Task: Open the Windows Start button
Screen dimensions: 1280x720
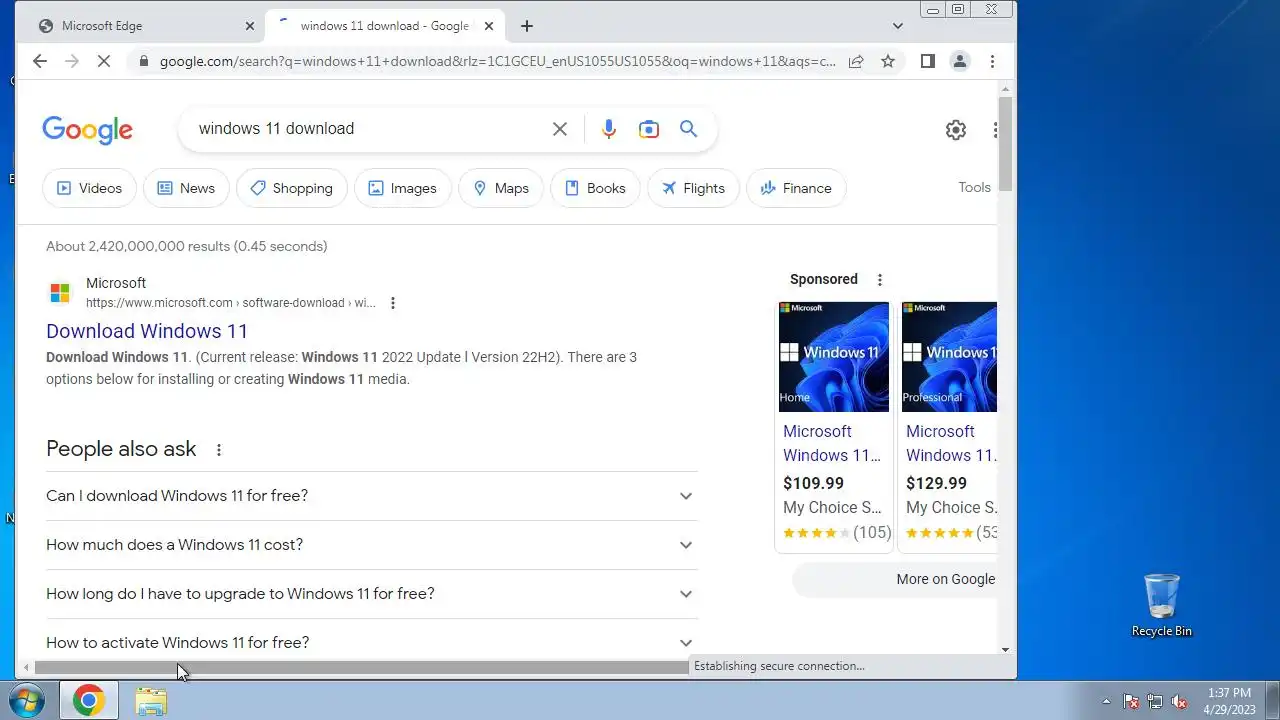Action: point(27,701)
